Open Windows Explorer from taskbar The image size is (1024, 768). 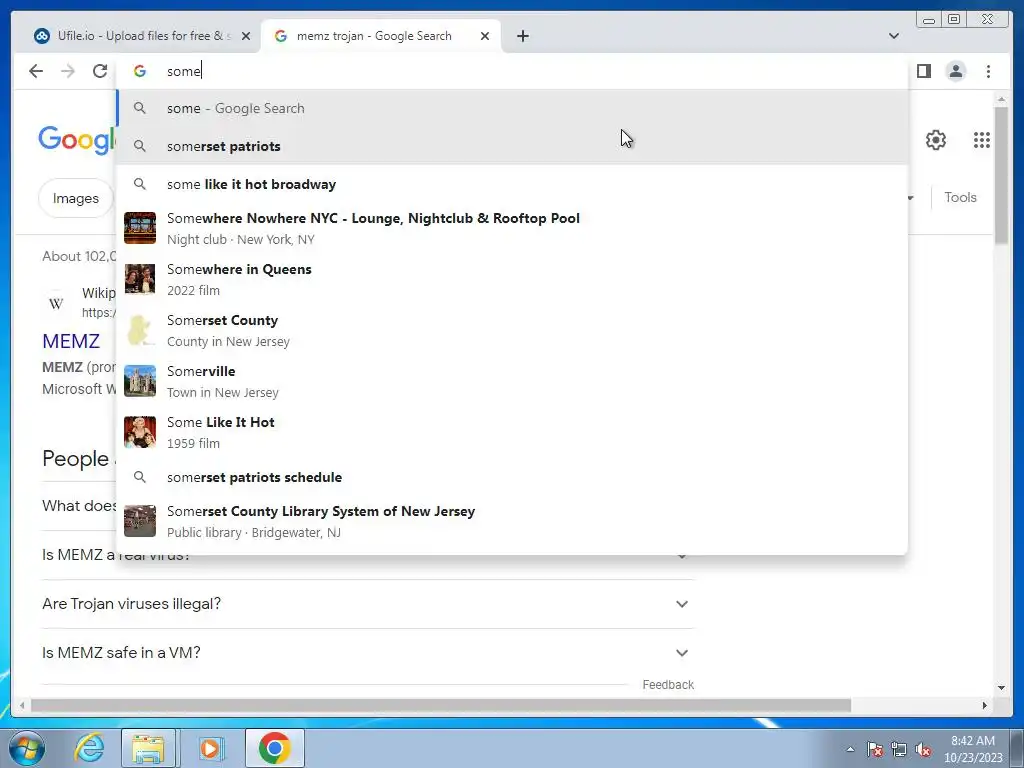click(x=148, y=748)
